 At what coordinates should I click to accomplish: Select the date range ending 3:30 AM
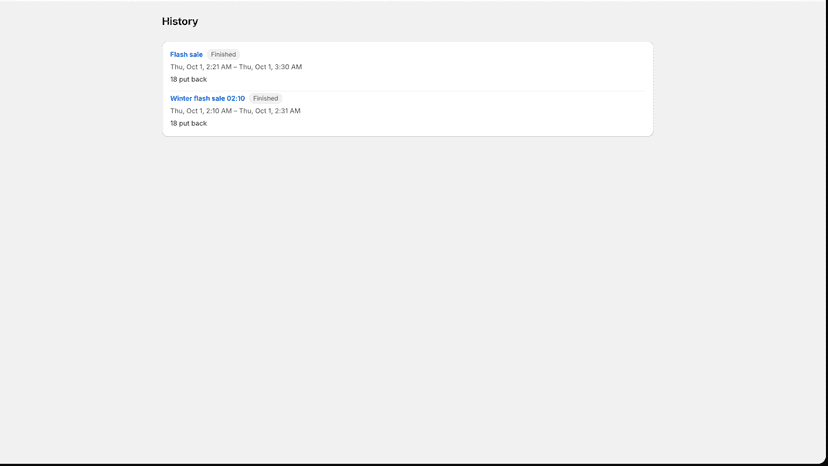click(236, 67)
